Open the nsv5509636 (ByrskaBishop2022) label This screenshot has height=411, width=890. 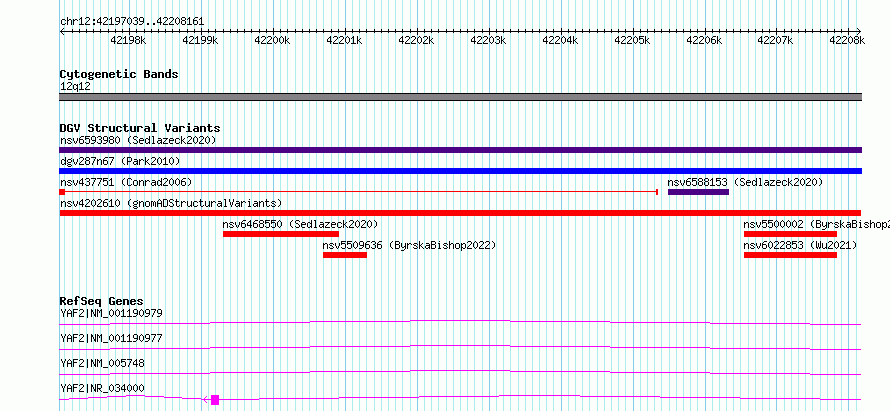tap(409, 245)
